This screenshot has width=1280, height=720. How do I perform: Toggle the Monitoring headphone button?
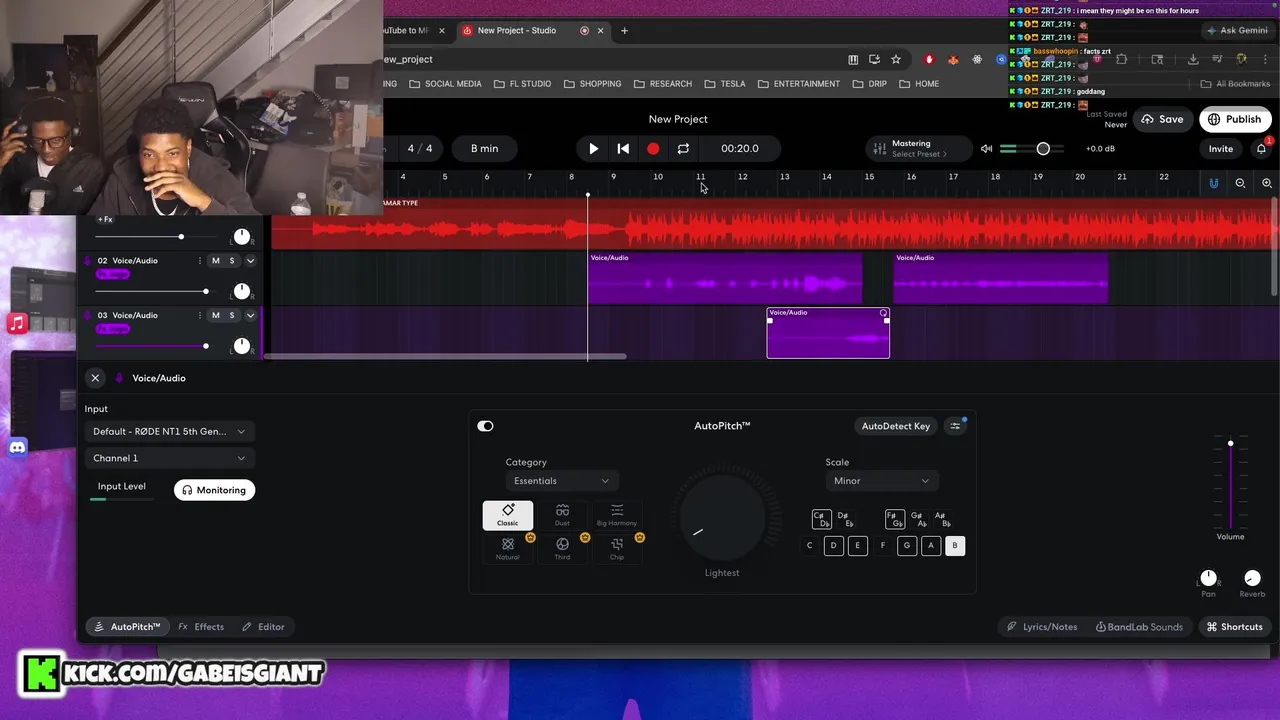(x=214, y=490)
